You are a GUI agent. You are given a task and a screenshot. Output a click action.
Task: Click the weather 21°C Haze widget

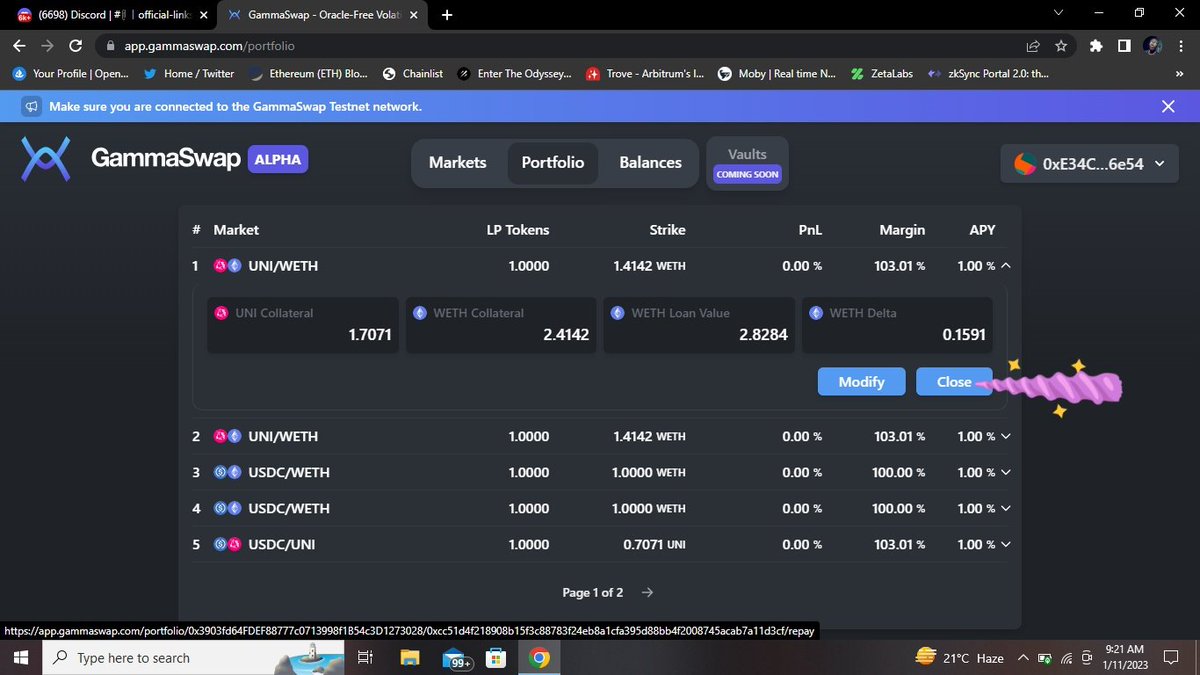coord(959,658)
